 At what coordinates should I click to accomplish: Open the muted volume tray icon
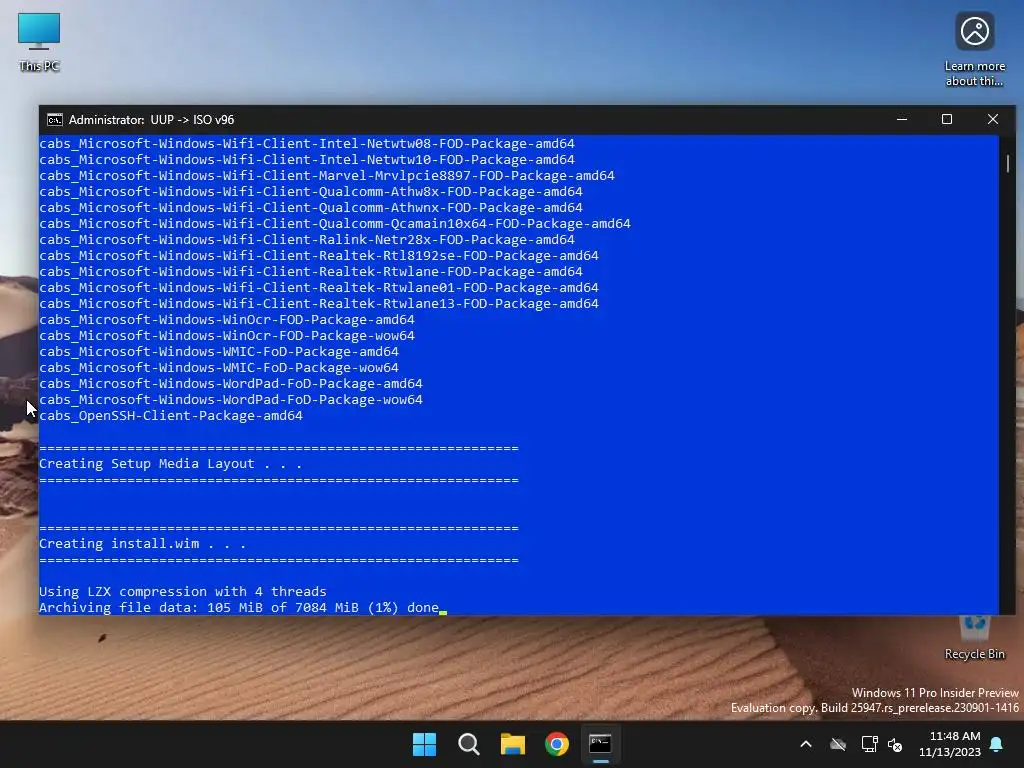(895, 744)
